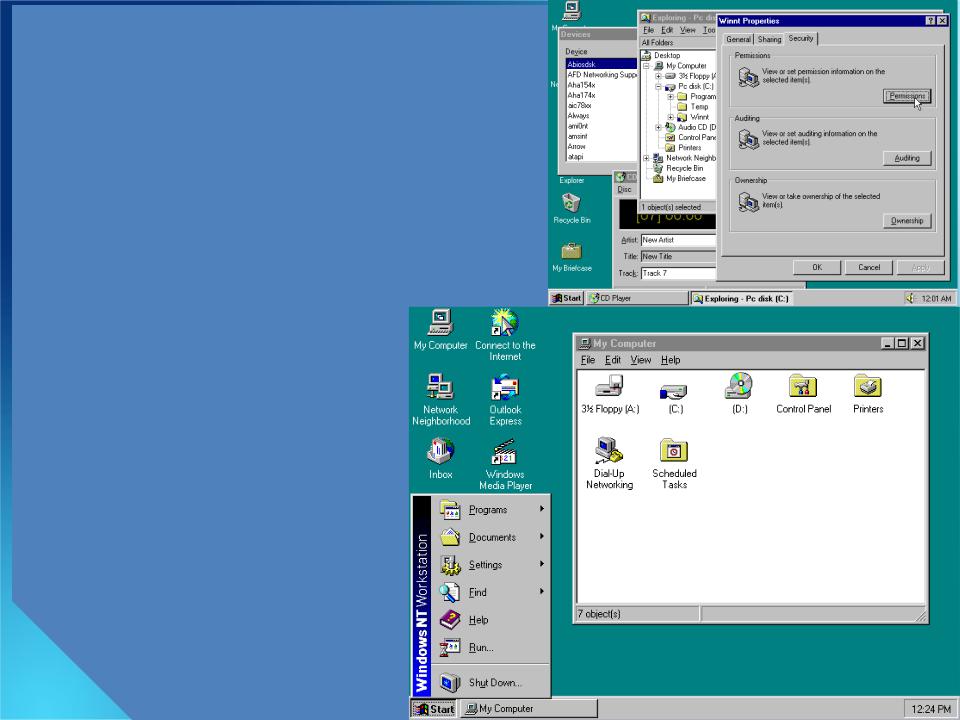Select the Security tab in Winnt Properties
Viewport: 960px width, 720px height.
[800, 38]
